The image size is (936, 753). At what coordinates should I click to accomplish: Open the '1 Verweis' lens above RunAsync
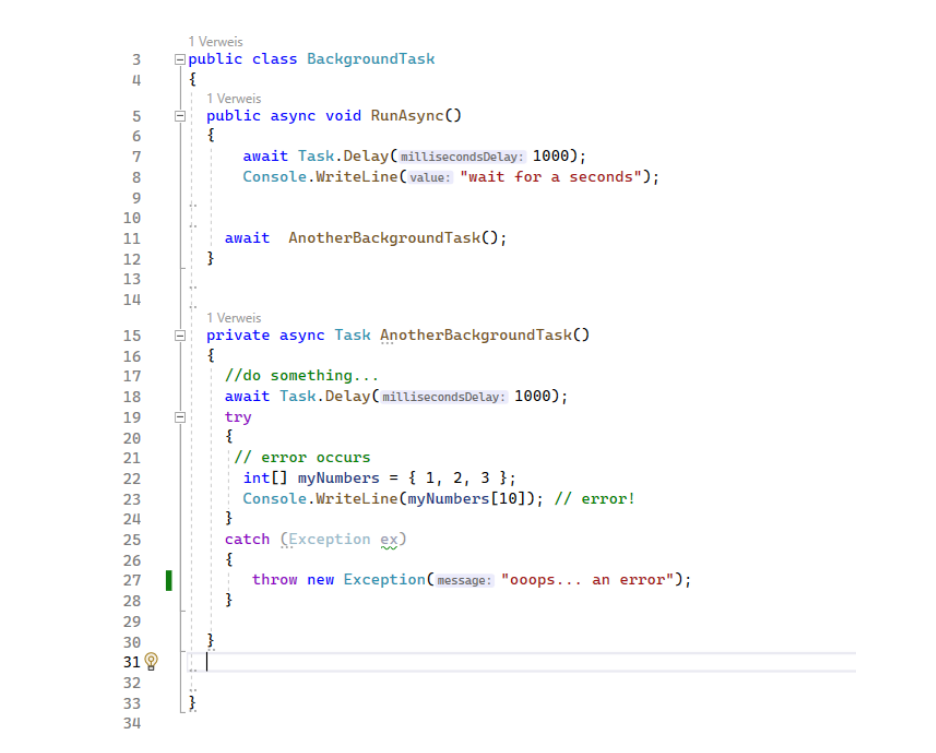(x=234, y=99)
